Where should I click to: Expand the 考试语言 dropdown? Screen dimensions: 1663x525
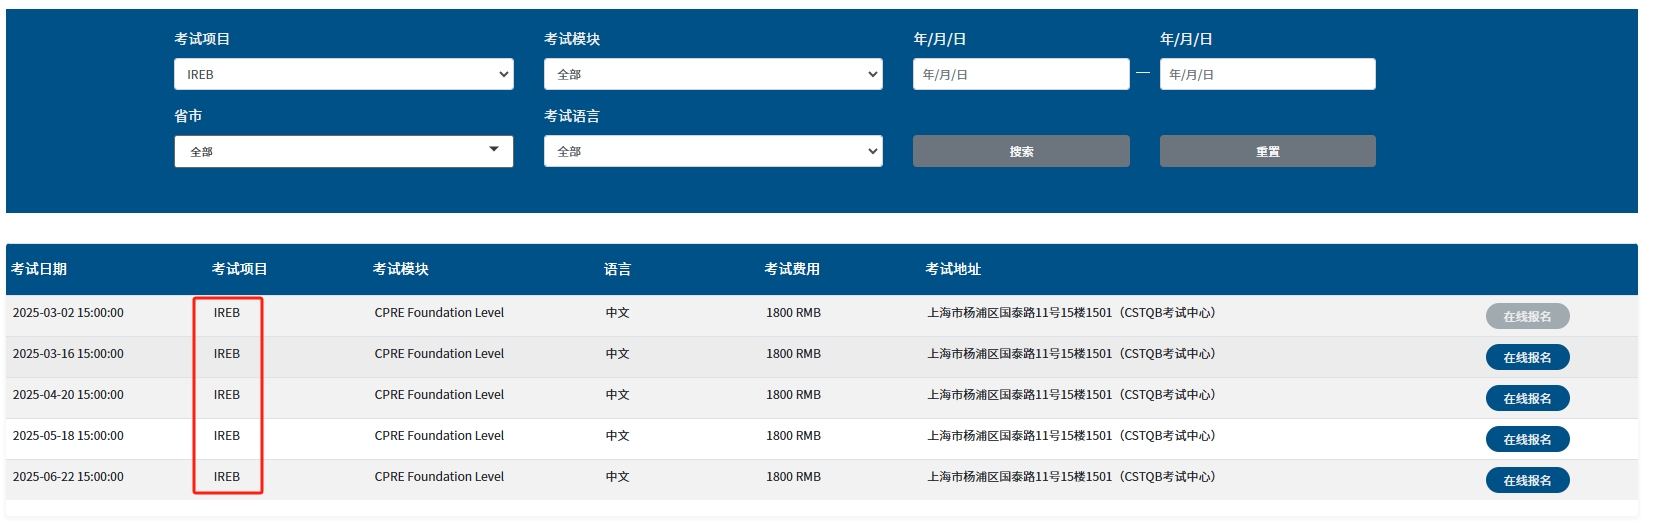713,151
